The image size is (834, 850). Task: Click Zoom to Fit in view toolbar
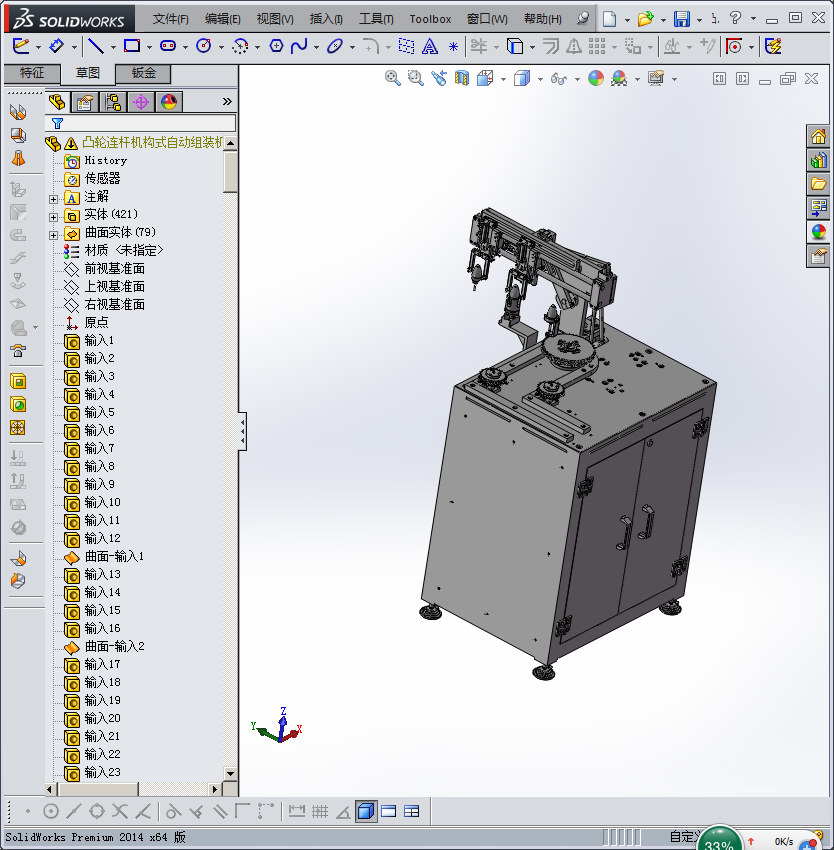[393, 79]
